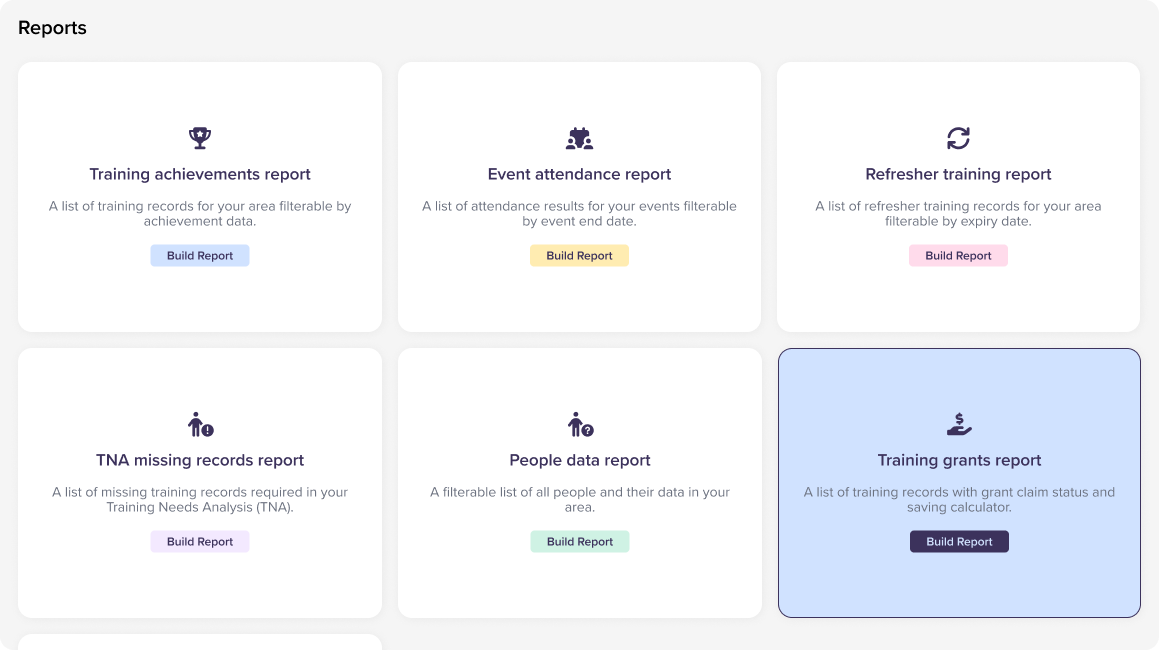This screenshot has height=650, width=1159.
Task: Build the TNA missing records report
Action: tap(200, 542)
